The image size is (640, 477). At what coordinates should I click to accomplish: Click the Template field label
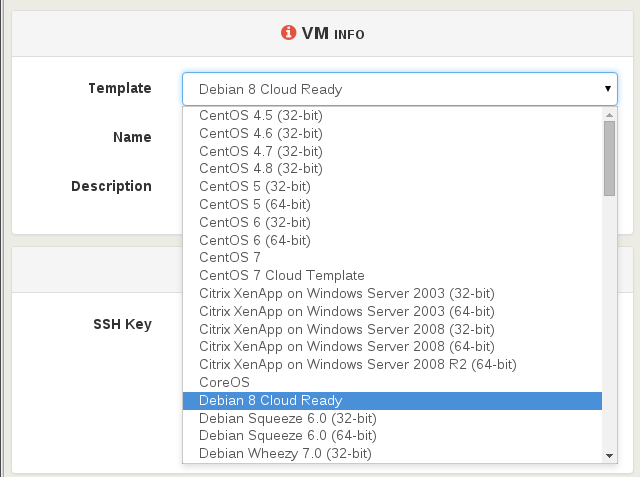point(120,89)
